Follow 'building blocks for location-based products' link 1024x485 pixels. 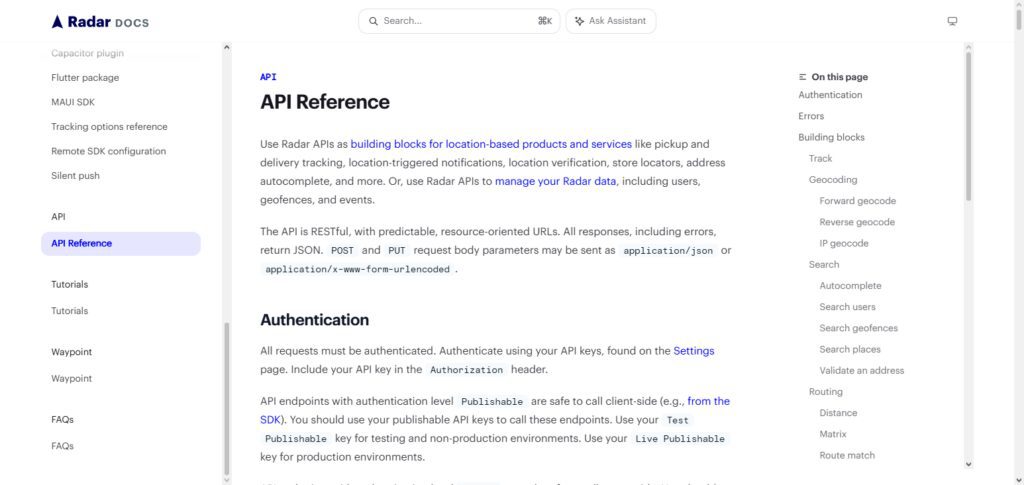point(491,144)
